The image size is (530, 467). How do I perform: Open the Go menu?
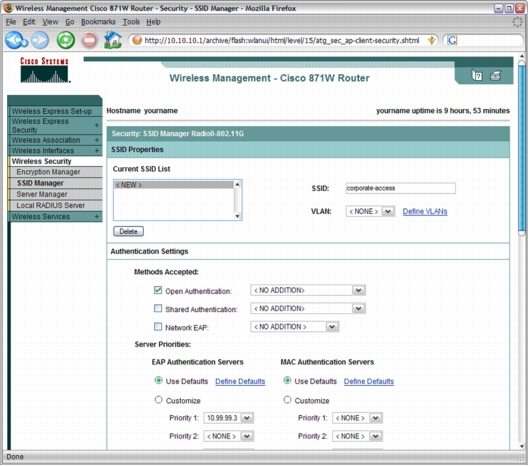point(70,22)
